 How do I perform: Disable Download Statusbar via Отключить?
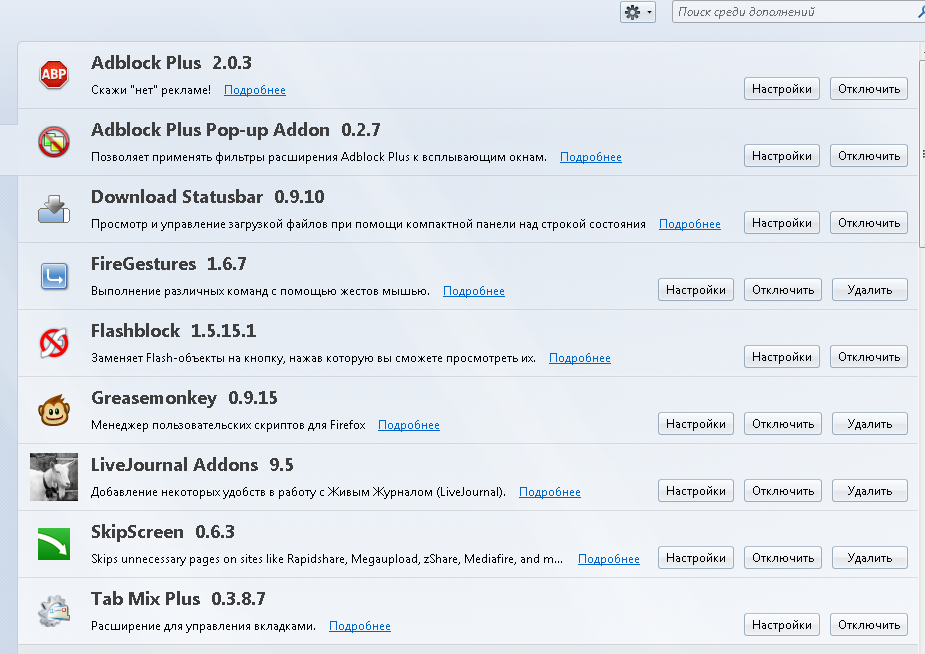(x=869, y=223)
